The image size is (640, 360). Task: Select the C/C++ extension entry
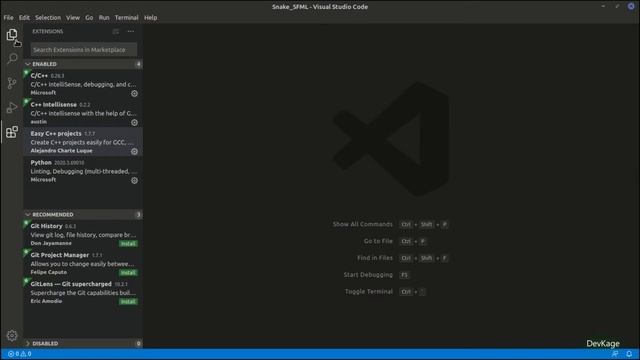click(83, 84)
